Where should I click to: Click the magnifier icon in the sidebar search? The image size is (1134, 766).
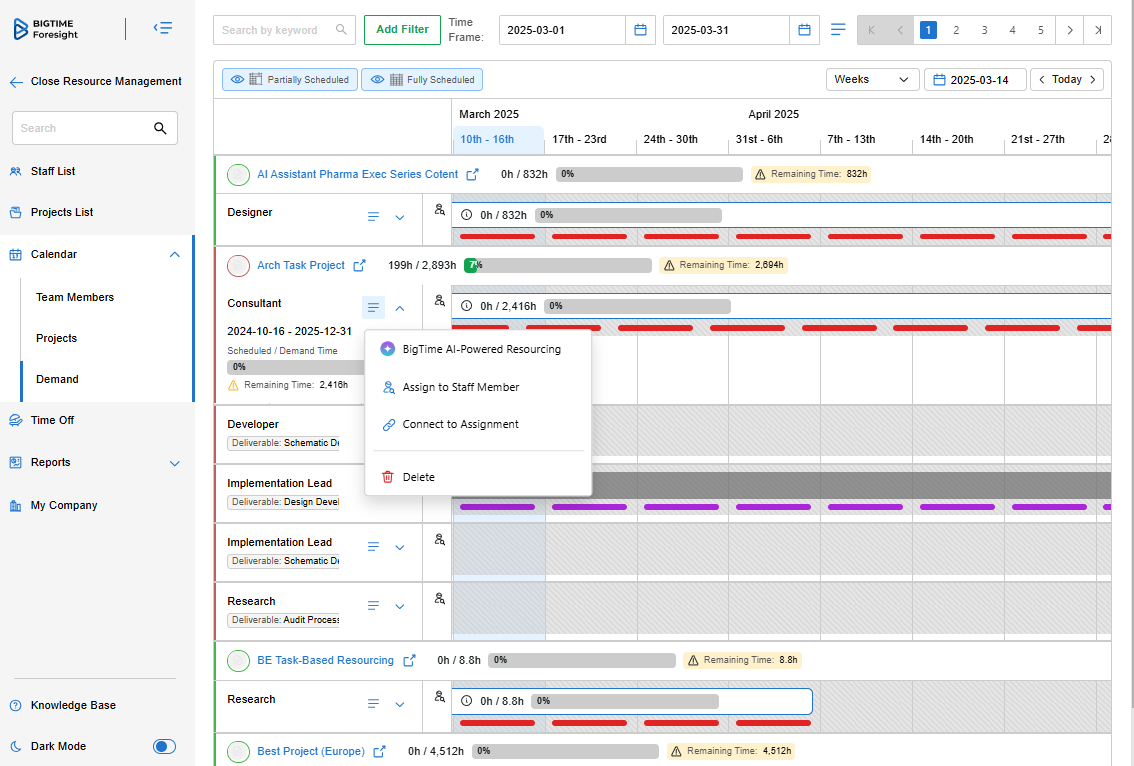(160, 128)
